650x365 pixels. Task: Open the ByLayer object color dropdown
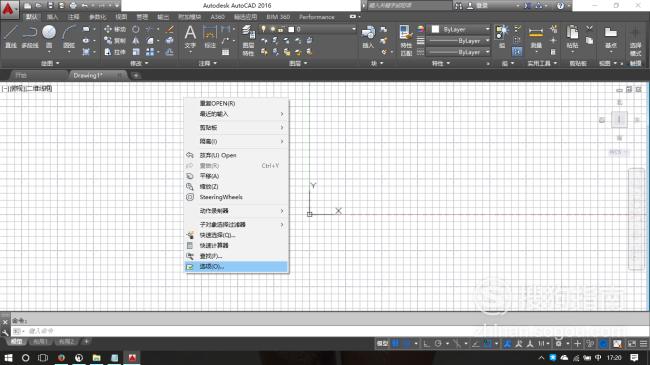coord(487,29)
